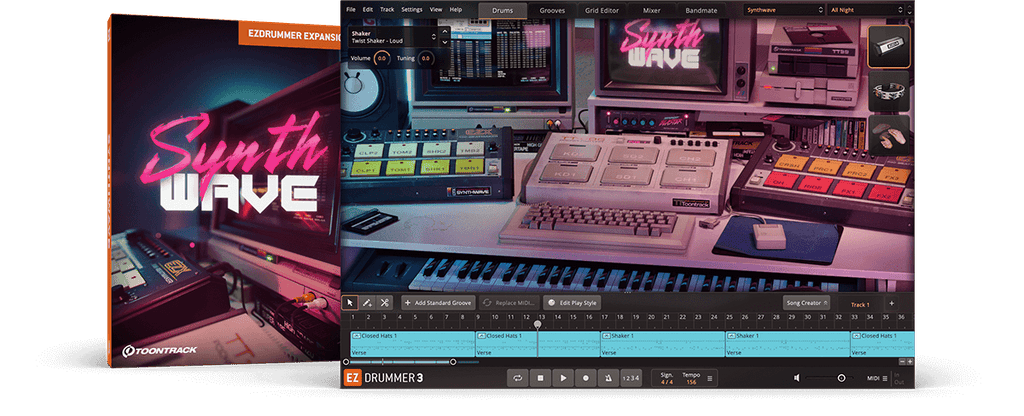
Task: Switch to the Bandmate tab
Action: (701, 10)
